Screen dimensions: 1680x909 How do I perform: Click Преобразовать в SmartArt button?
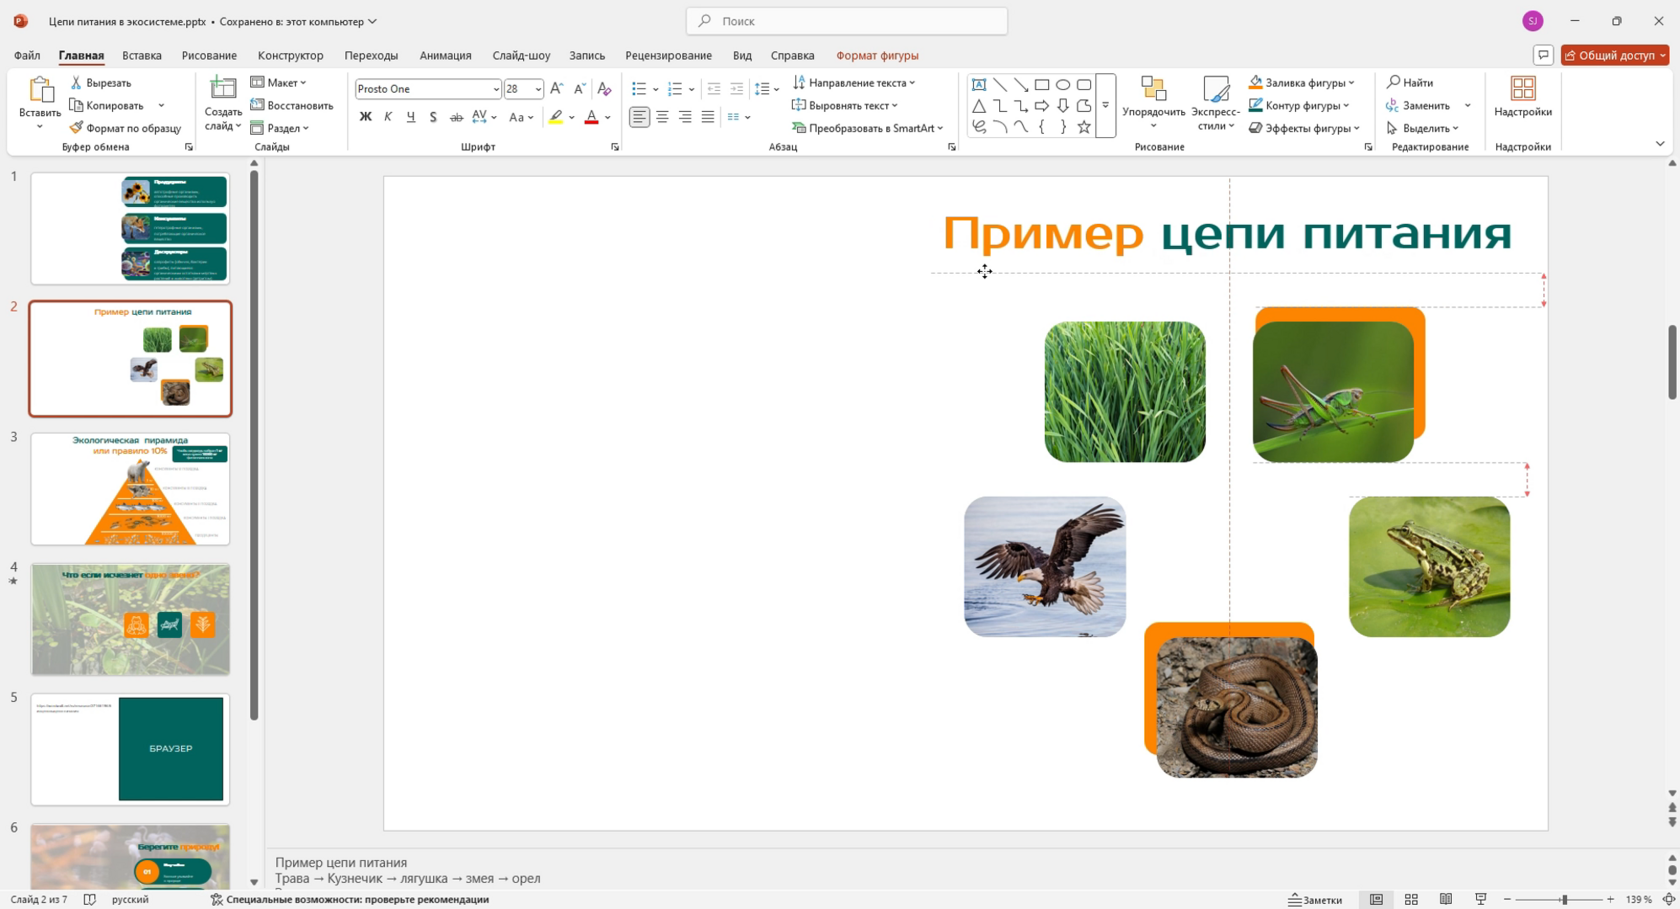[x=867, y=128]
